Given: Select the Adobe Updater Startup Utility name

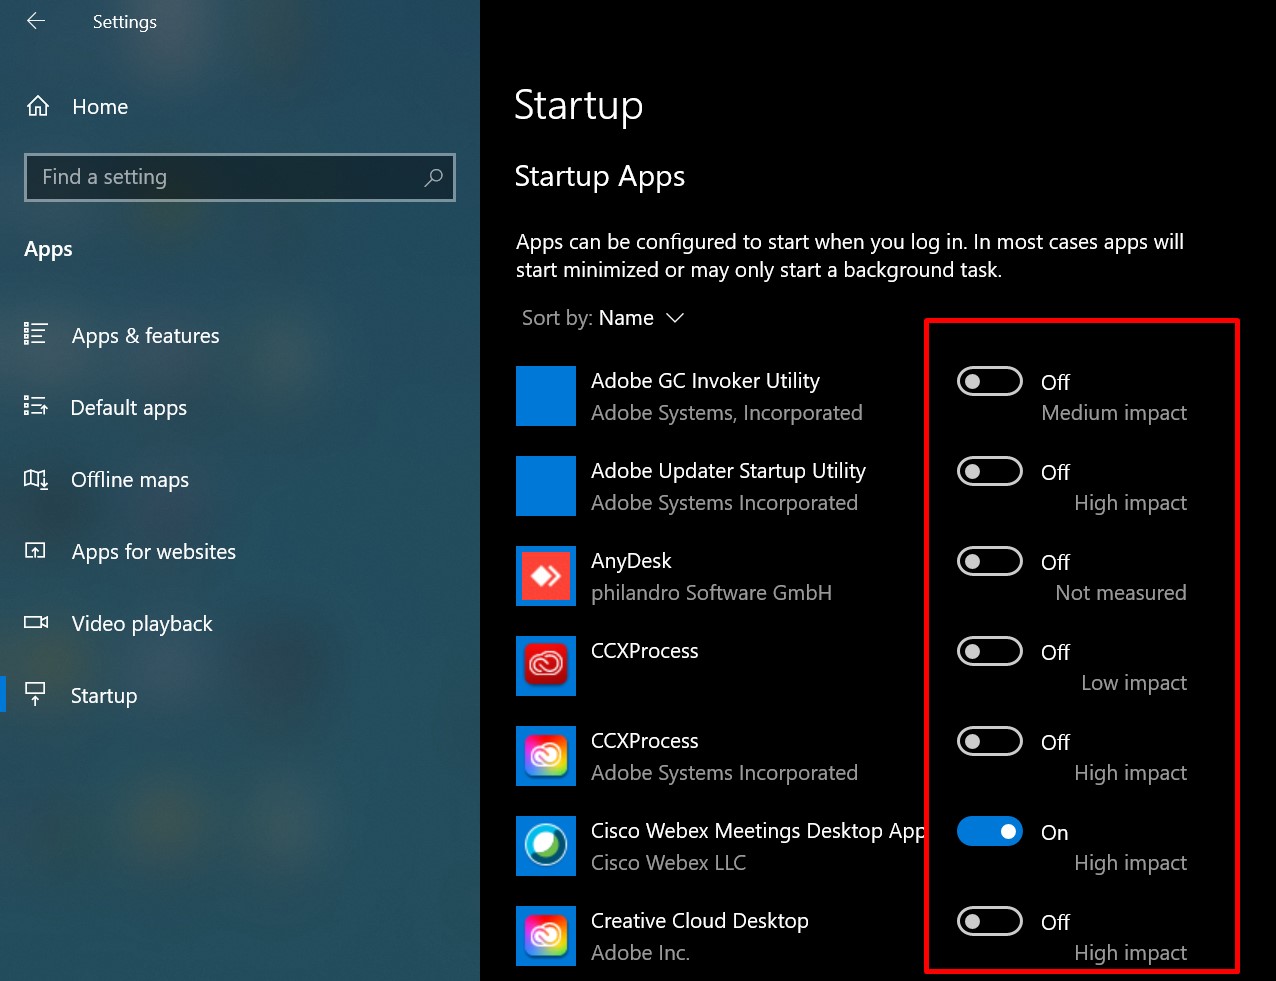Looking at the screenshot, I should click(728, 471).
